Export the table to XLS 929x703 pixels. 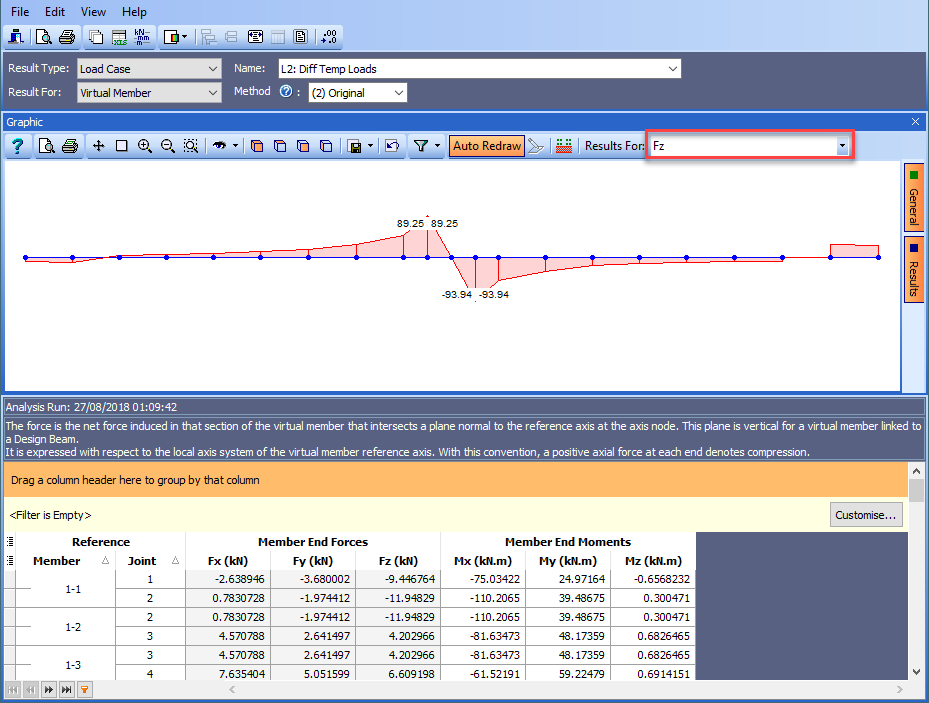(x=119, y=37)
